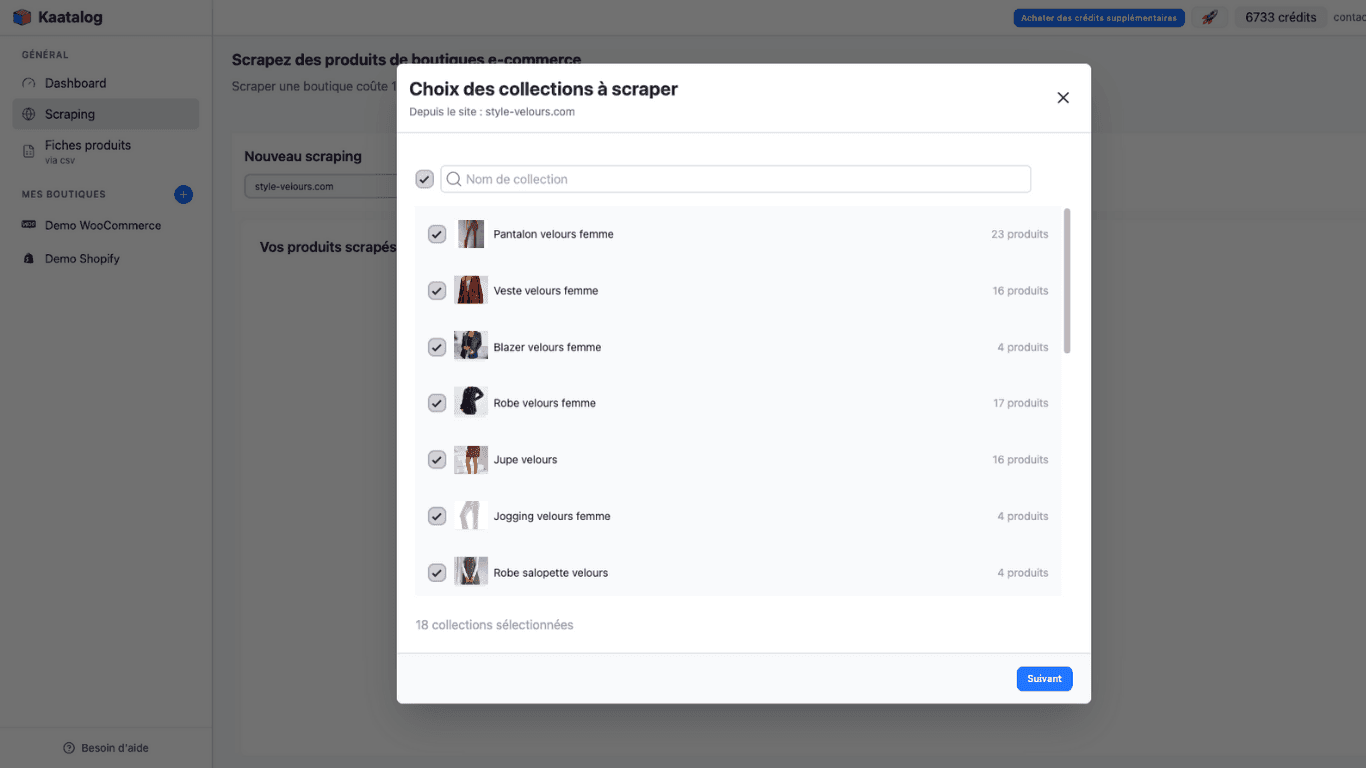Screen dimensions: 1366x768
Task: Click the rocket icon in the top bar
Action: pyautogui.click(x=1209, y=16)
